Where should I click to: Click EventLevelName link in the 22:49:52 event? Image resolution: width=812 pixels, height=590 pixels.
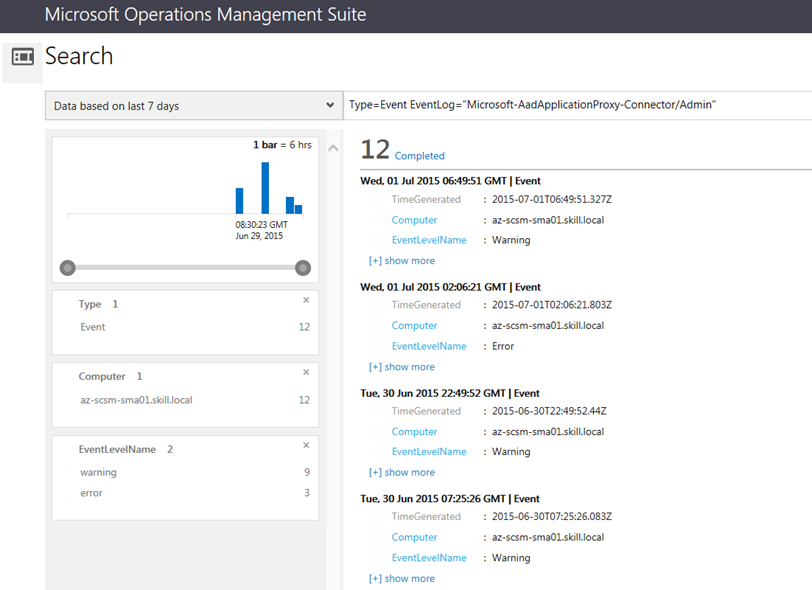[429, 452]
